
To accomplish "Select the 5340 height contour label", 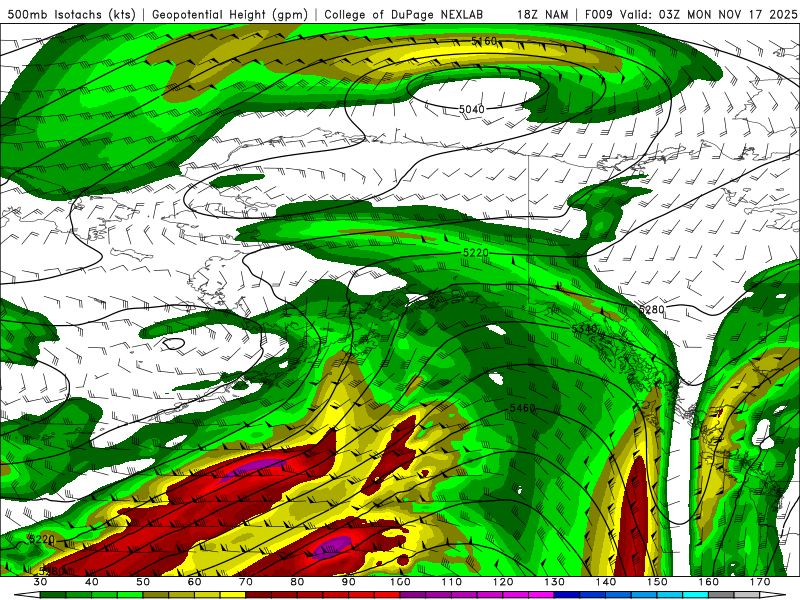I will (x=585, y=329).
